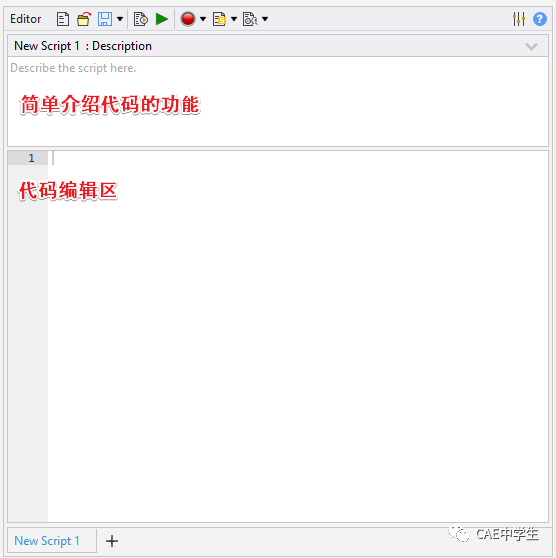Expand the save options arrow
The width and height of the screenshot is (556, 558).
point(120,19)
